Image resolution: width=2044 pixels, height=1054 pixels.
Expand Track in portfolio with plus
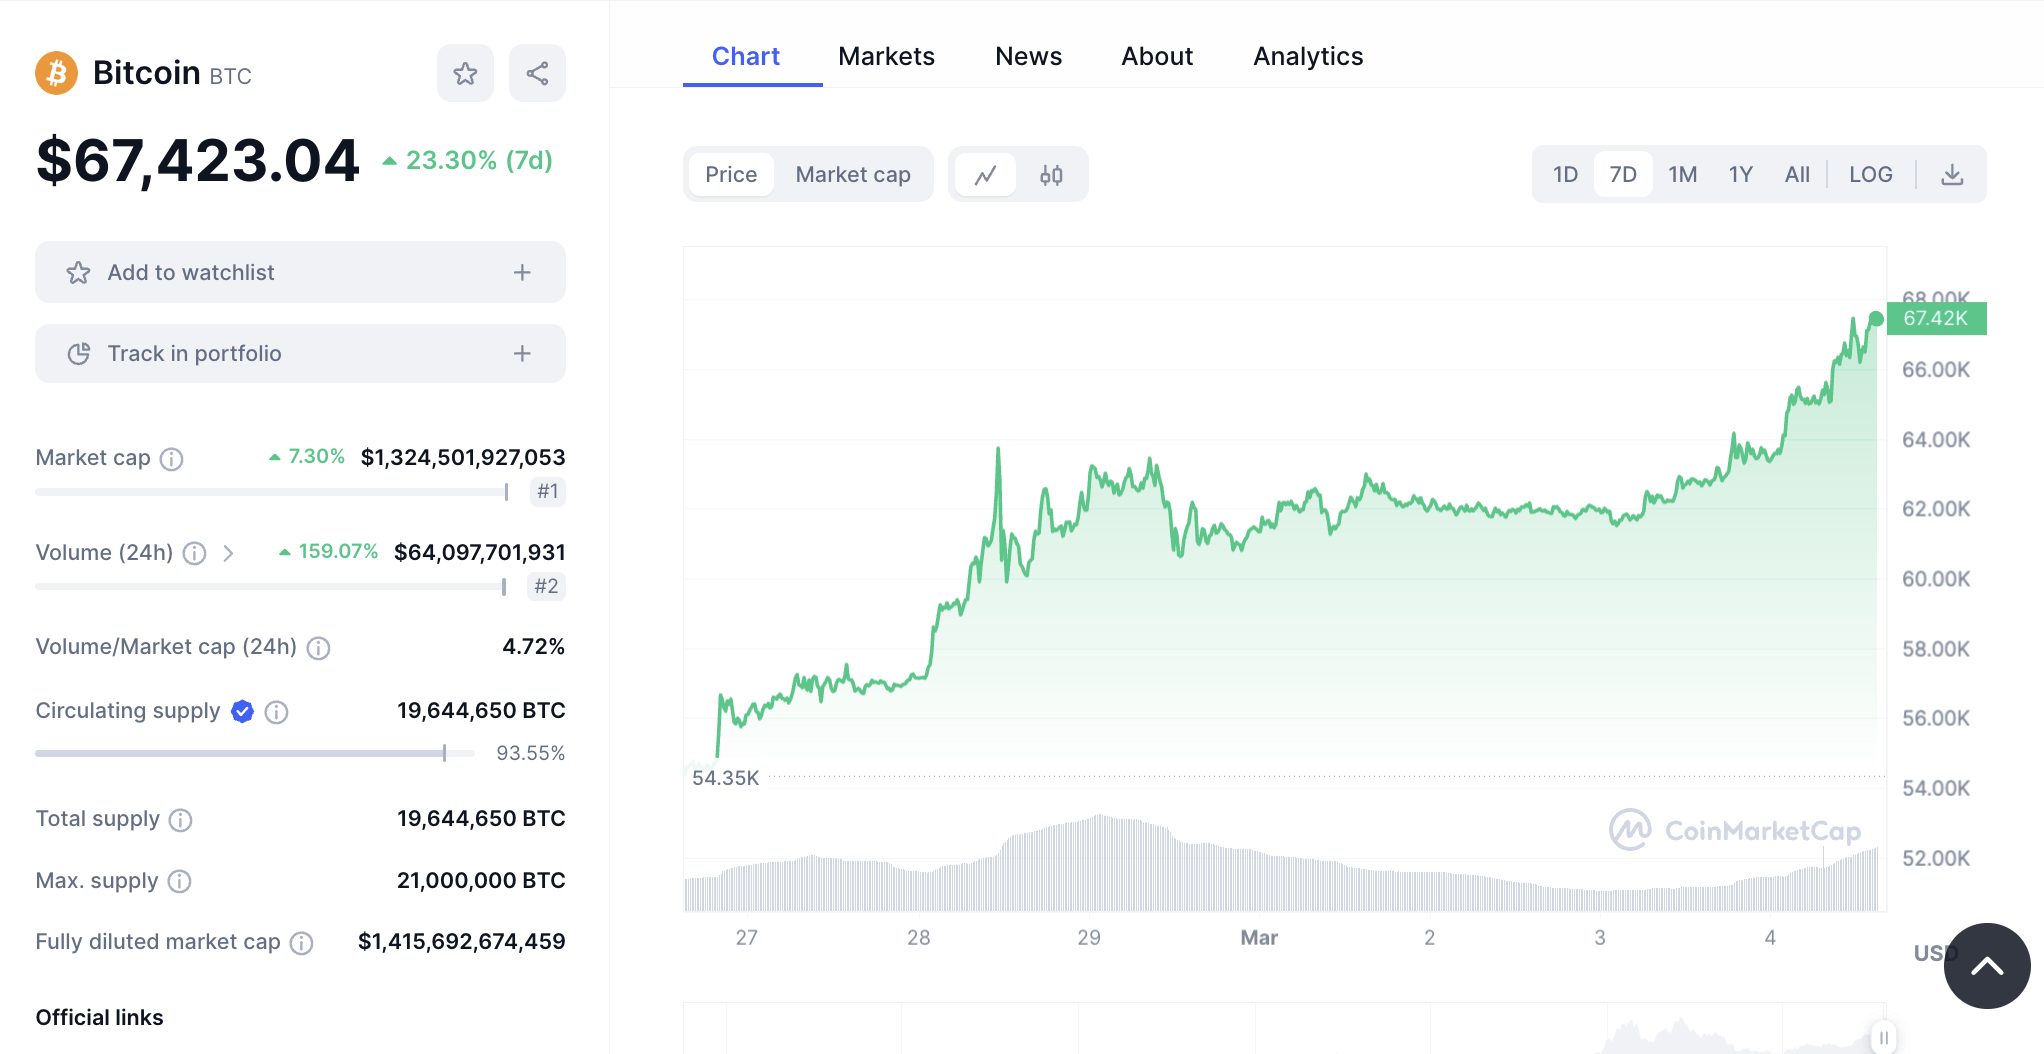(522, 353)
